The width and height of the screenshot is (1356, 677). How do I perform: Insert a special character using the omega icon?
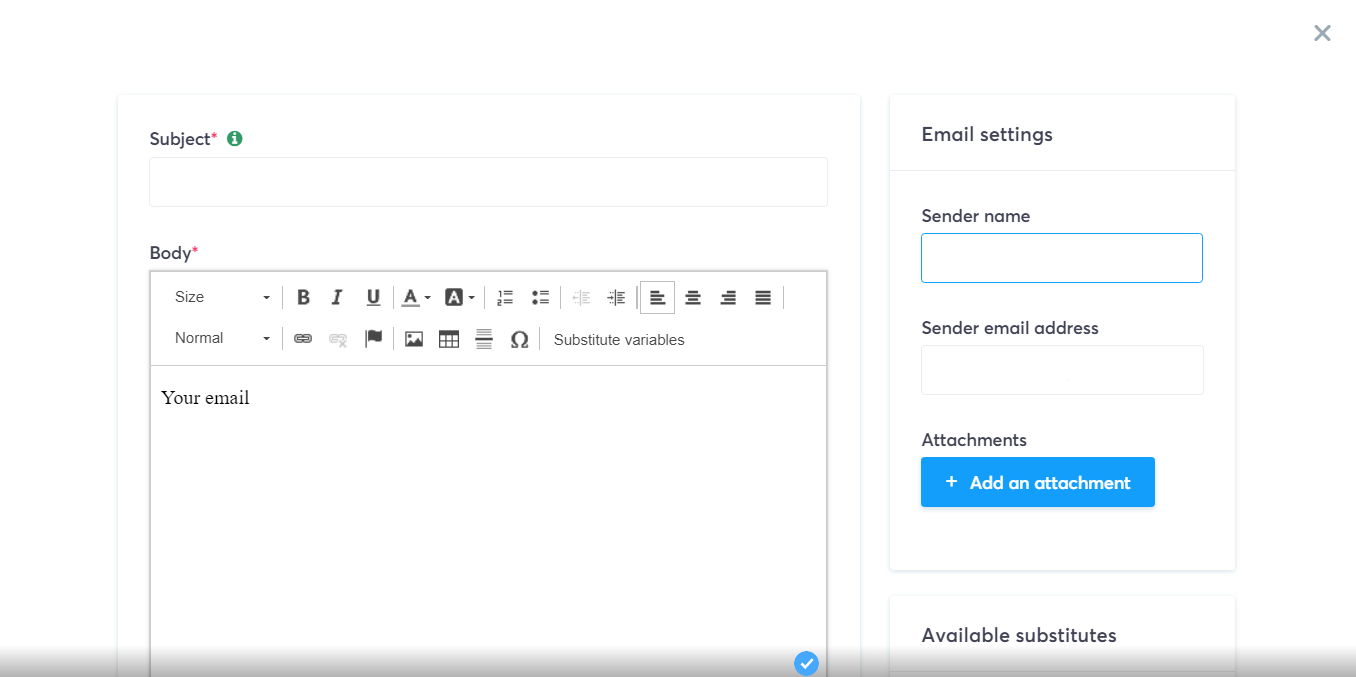point(519,339)
